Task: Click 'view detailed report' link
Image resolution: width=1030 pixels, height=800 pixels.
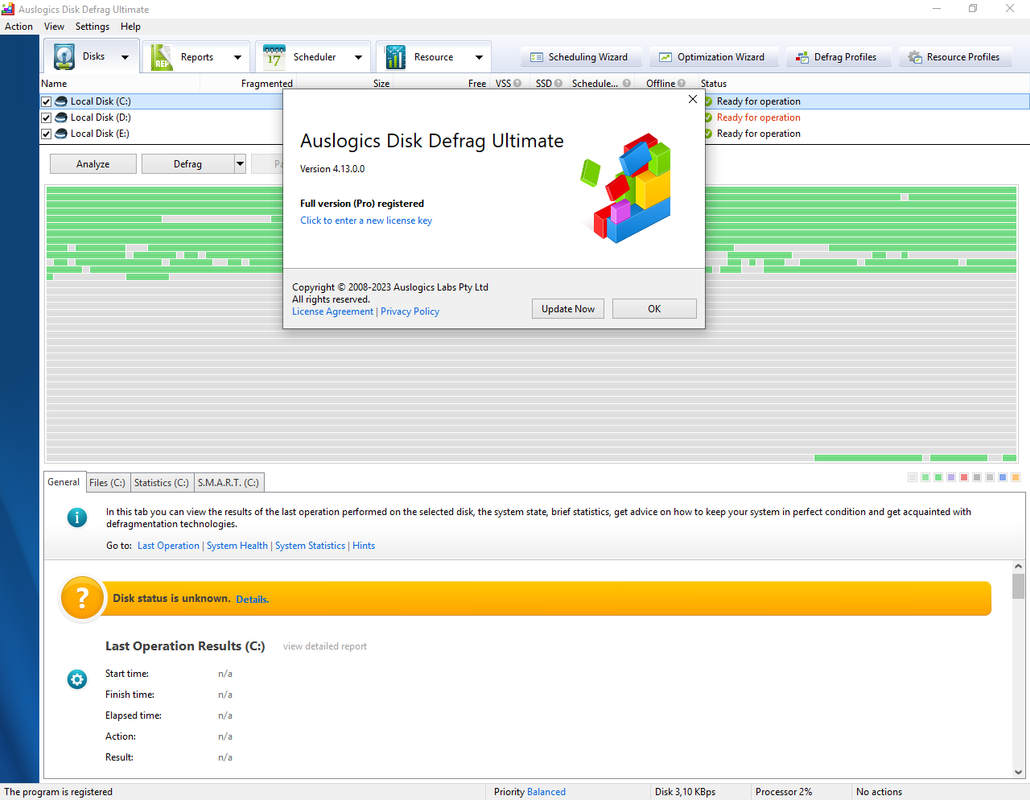Action: coord(325,646)
